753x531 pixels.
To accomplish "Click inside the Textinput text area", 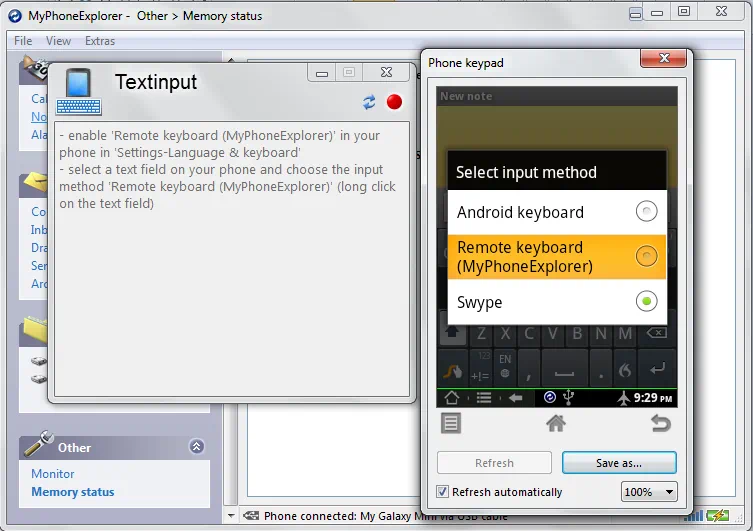I will [x=232, y=259].
